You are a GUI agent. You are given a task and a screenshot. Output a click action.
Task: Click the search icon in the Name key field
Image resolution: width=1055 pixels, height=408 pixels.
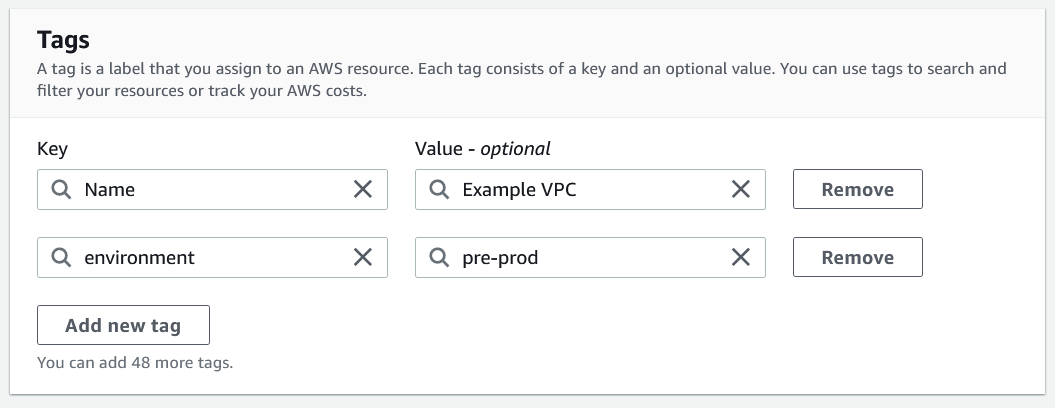[61, 189]
